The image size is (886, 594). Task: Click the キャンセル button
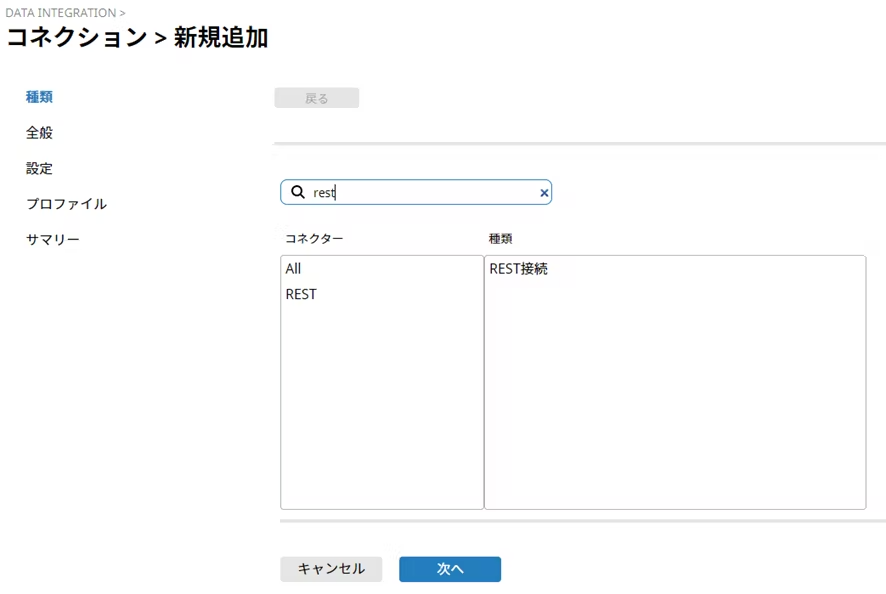(x=331, y=569)
